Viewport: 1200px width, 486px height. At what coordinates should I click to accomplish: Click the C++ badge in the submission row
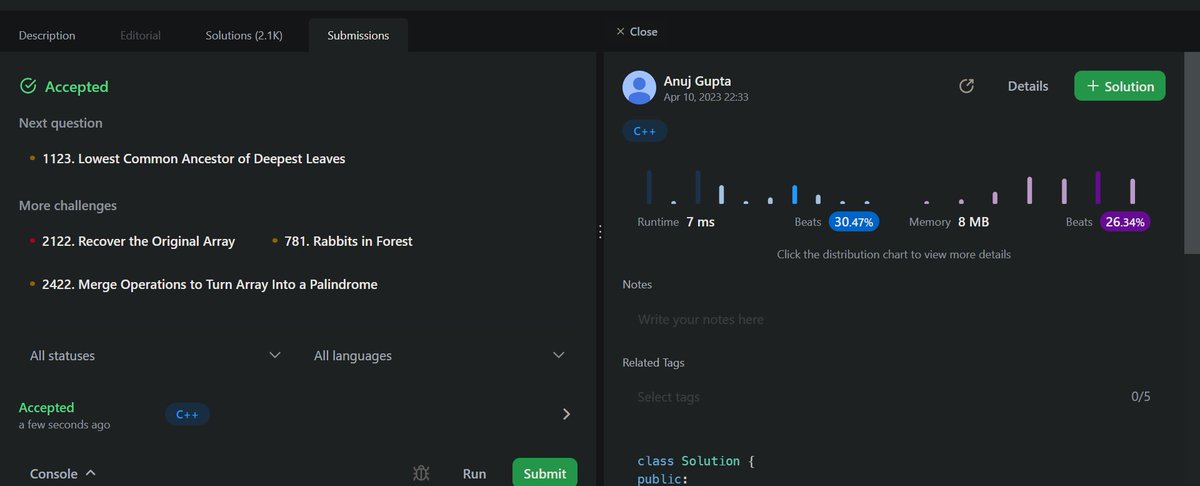tap(187, 414)
